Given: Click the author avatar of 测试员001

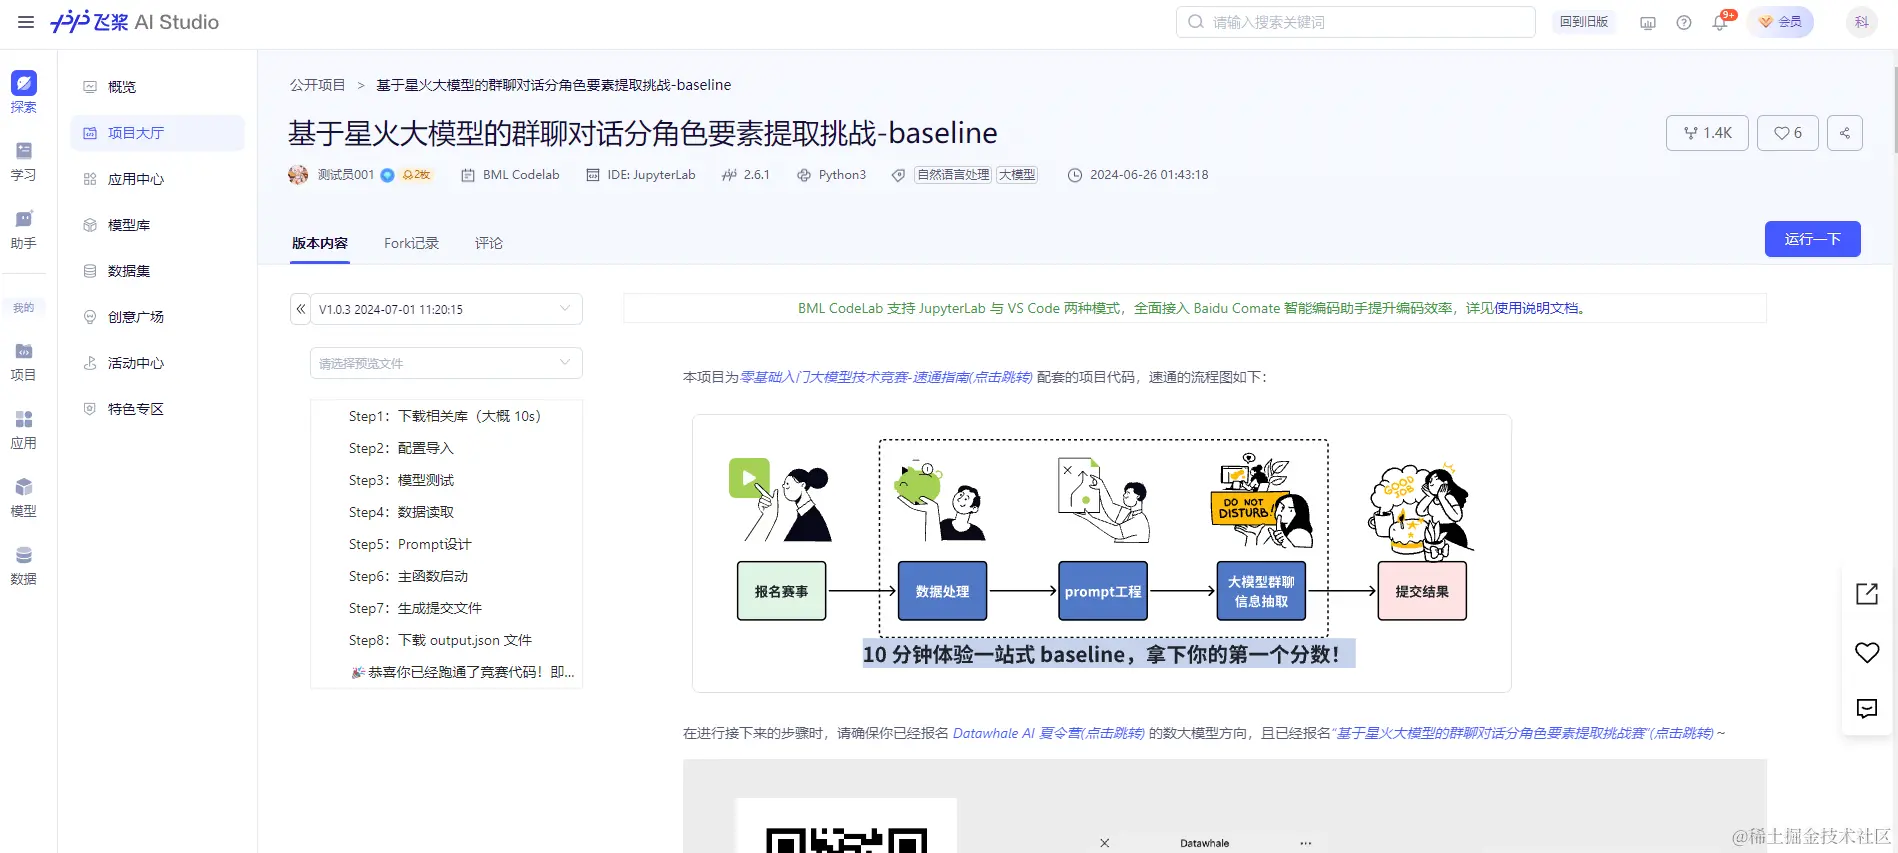Looking at the screenshot, I should tap(298, 175).
